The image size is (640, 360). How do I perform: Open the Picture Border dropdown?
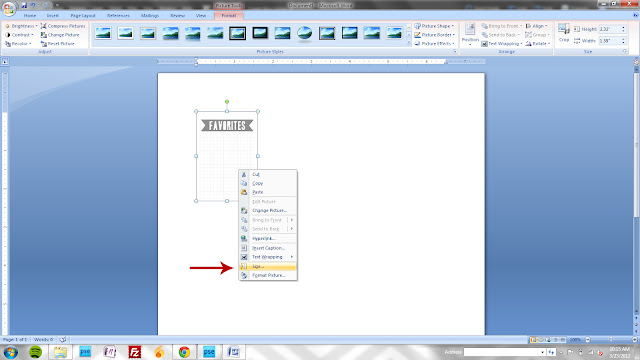(x=435, y=35)
